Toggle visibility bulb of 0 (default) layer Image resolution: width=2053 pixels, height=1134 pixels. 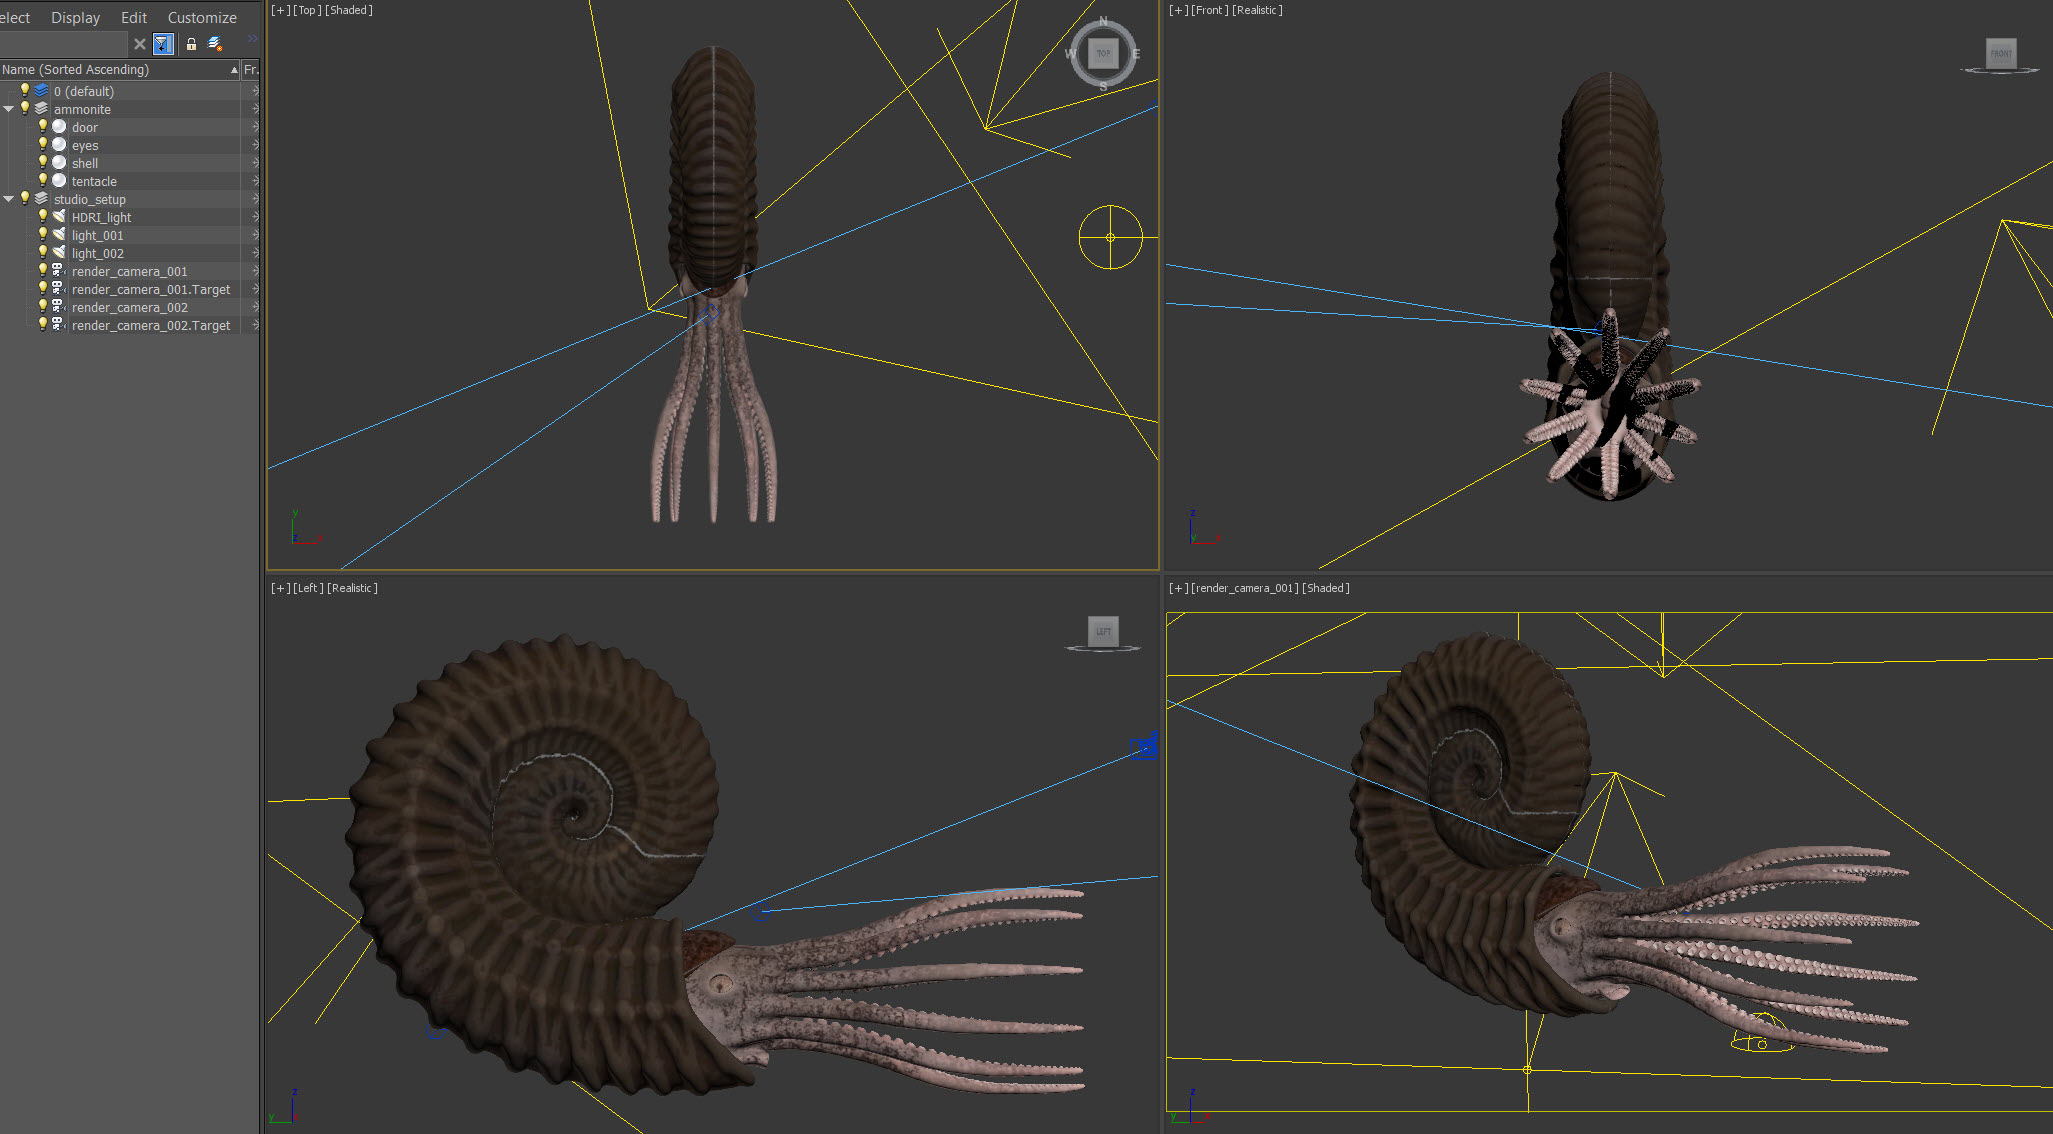25,90
